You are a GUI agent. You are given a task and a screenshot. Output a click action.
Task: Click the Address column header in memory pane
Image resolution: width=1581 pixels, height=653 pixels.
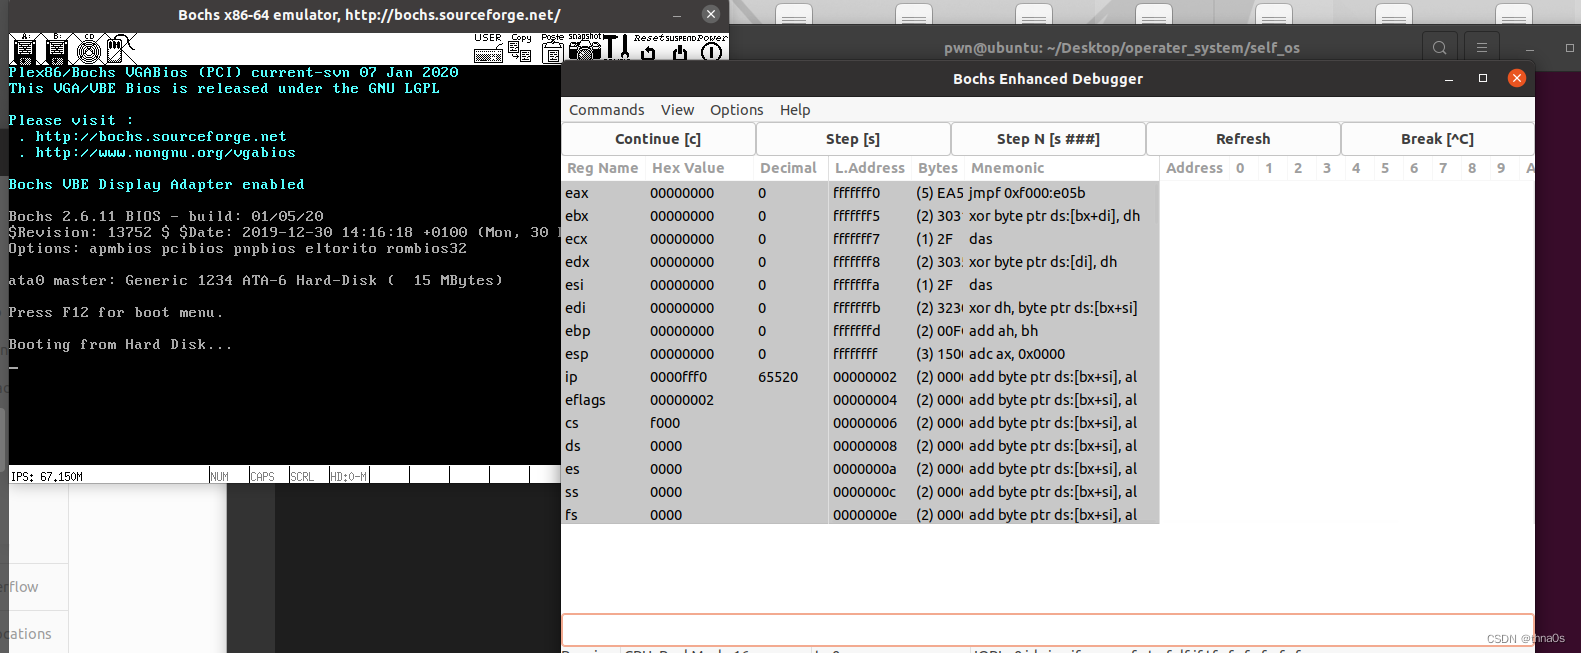1194,168
